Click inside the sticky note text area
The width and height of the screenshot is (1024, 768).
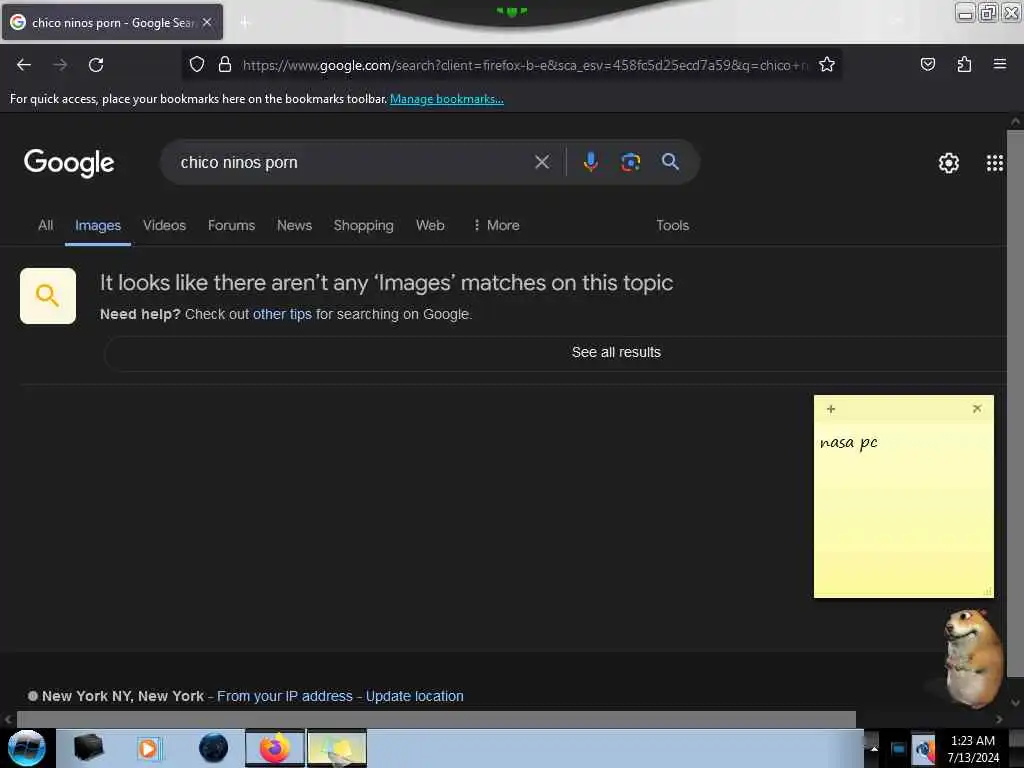903,509
